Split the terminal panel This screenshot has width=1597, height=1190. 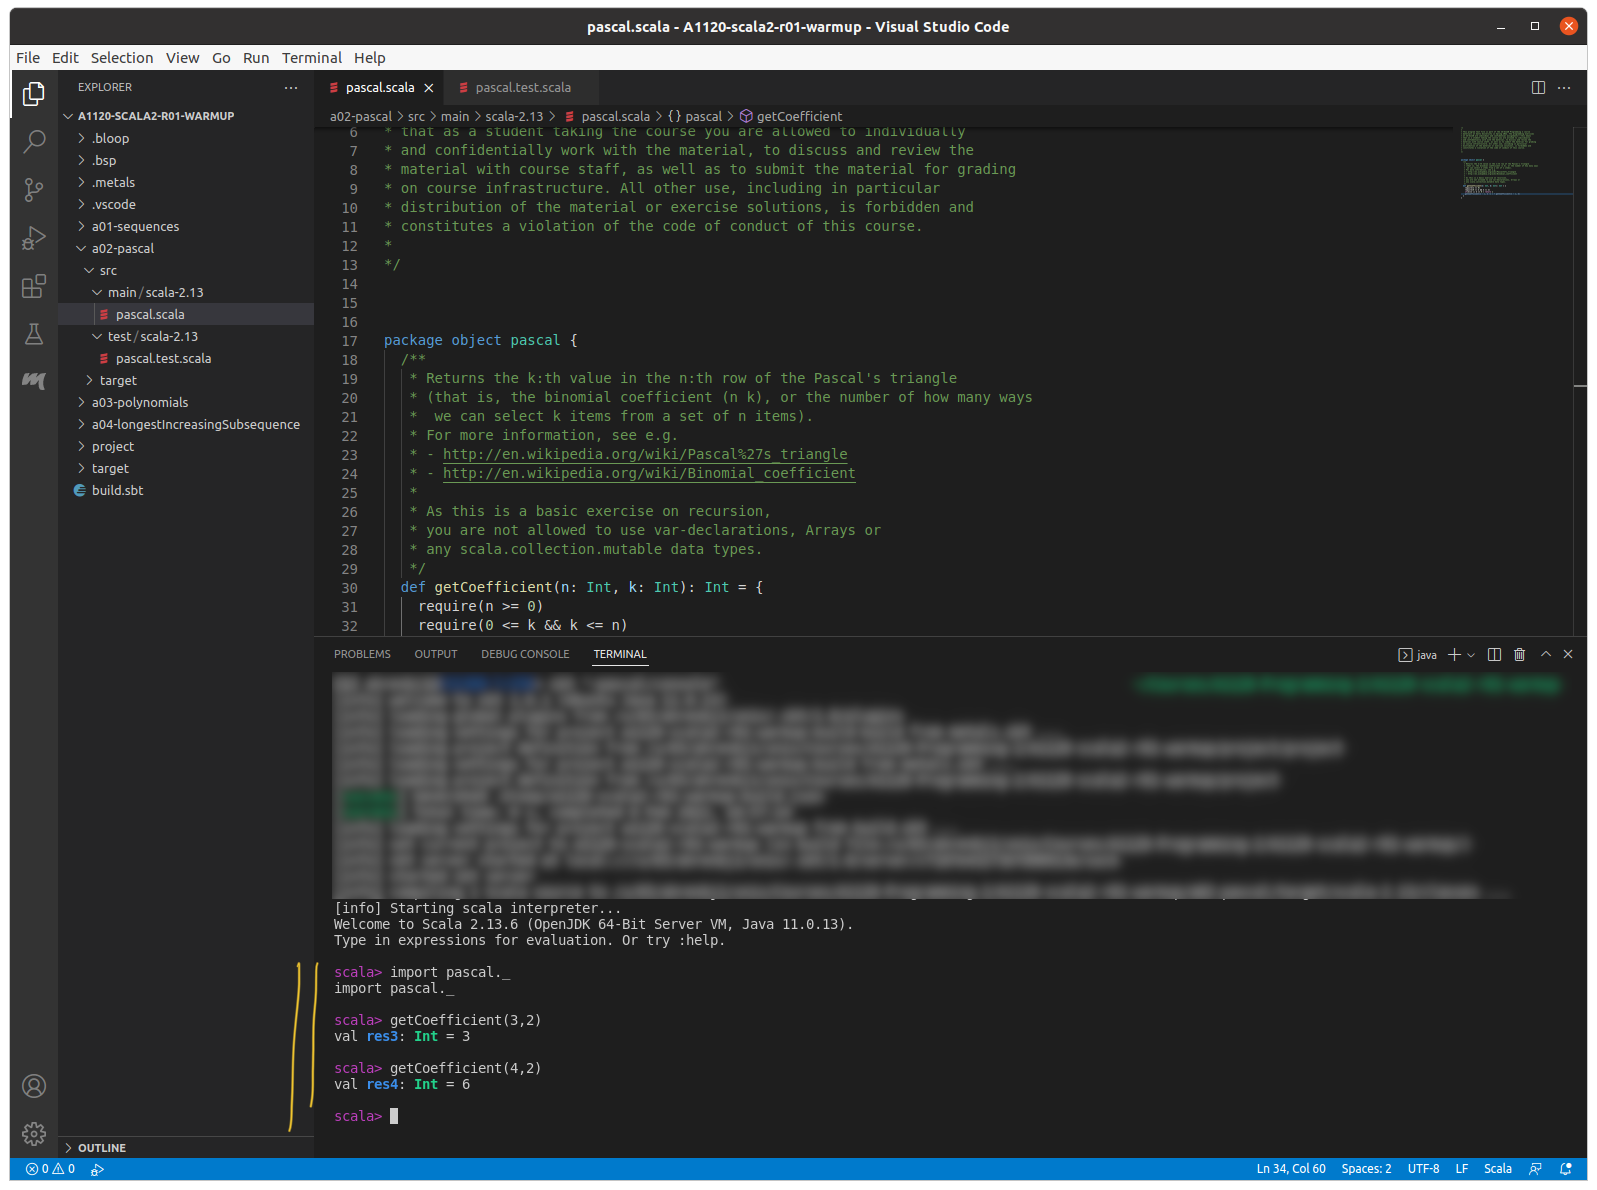point(1494,654)
